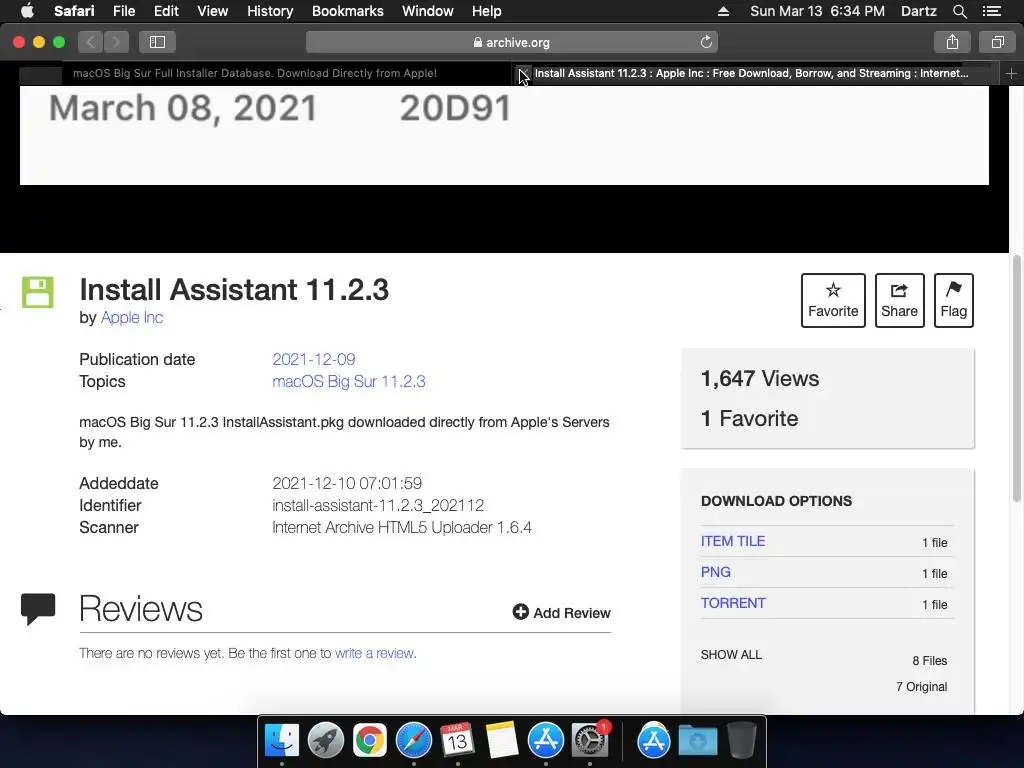
Task: Open Calendar from the Dock
Action: pos(457,741)
